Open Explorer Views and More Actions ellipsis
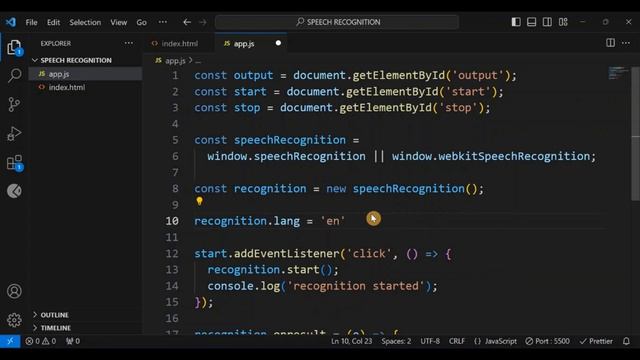The width and height of the screenshot is (640, 360). click(x=129, y=43)
